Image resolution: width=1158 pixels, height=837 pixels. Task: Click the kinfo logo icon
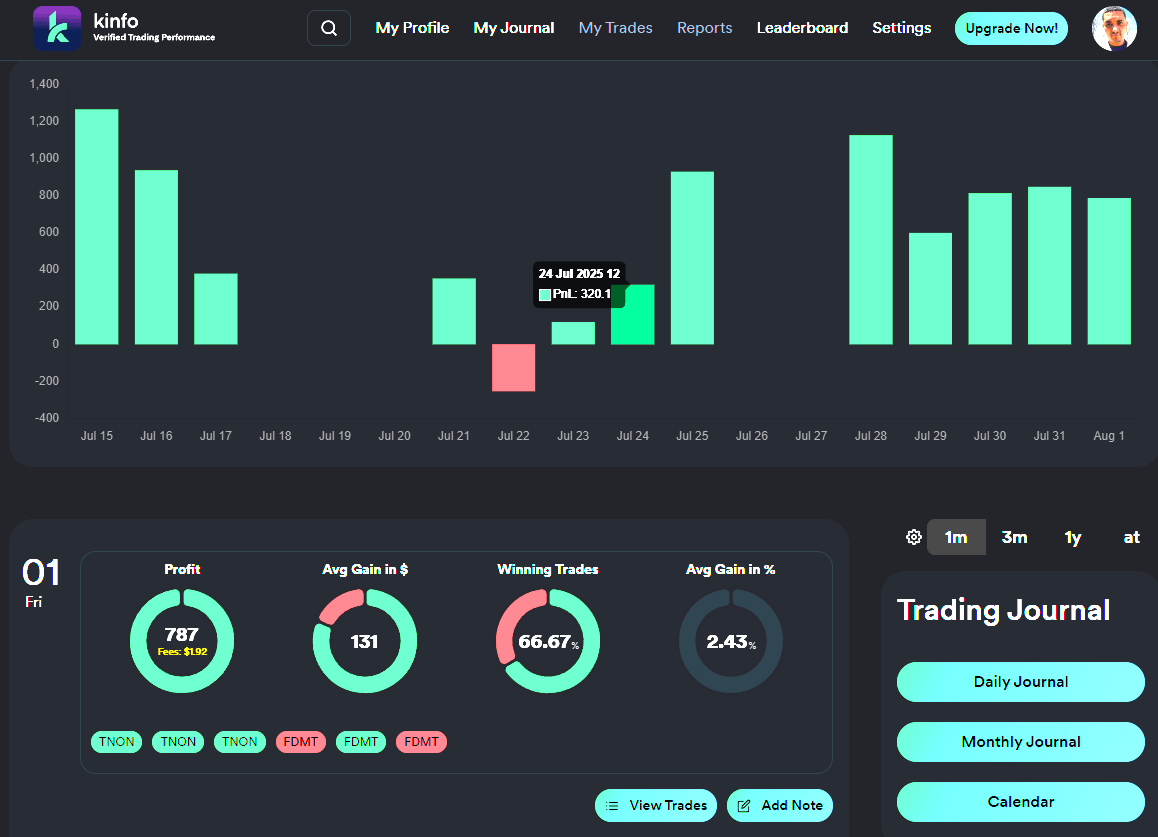click(57, 28)
